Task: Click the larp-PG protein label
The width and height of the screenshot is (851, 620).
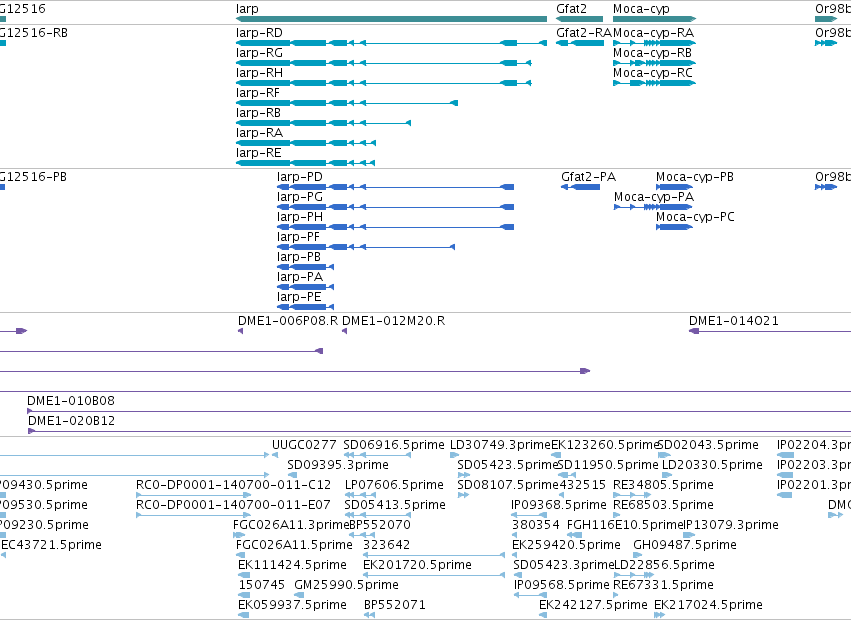Action: 300,197
